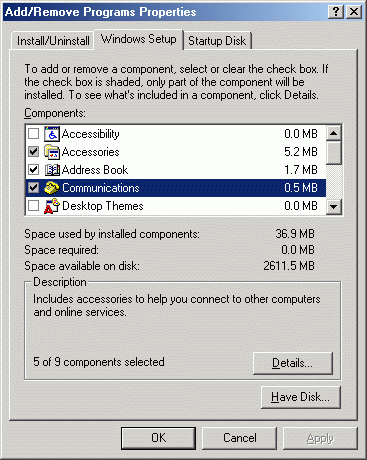Click the Have Disk button

(301, 397)
